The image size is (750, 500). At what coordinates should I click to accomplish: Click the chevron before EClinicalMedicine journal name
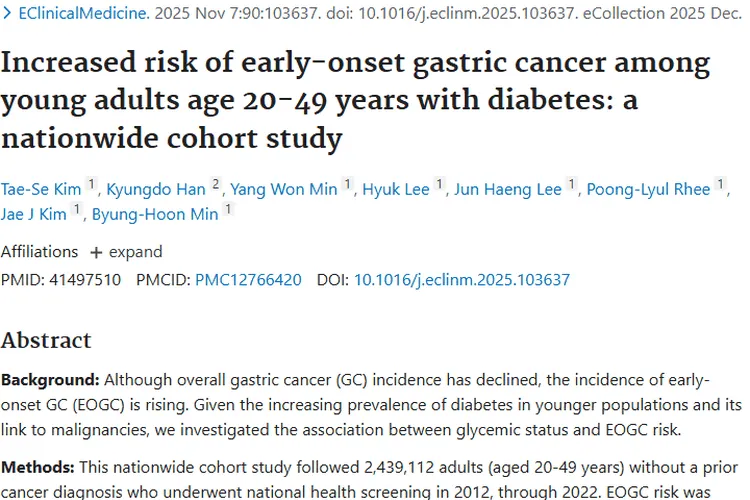coord(9,15)
